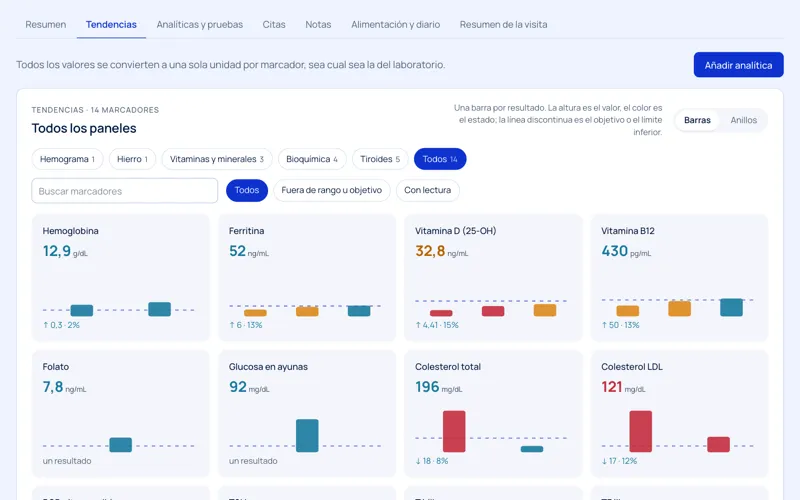Go to the Citas tab
The image size is (800, 500).
point(274,24)
